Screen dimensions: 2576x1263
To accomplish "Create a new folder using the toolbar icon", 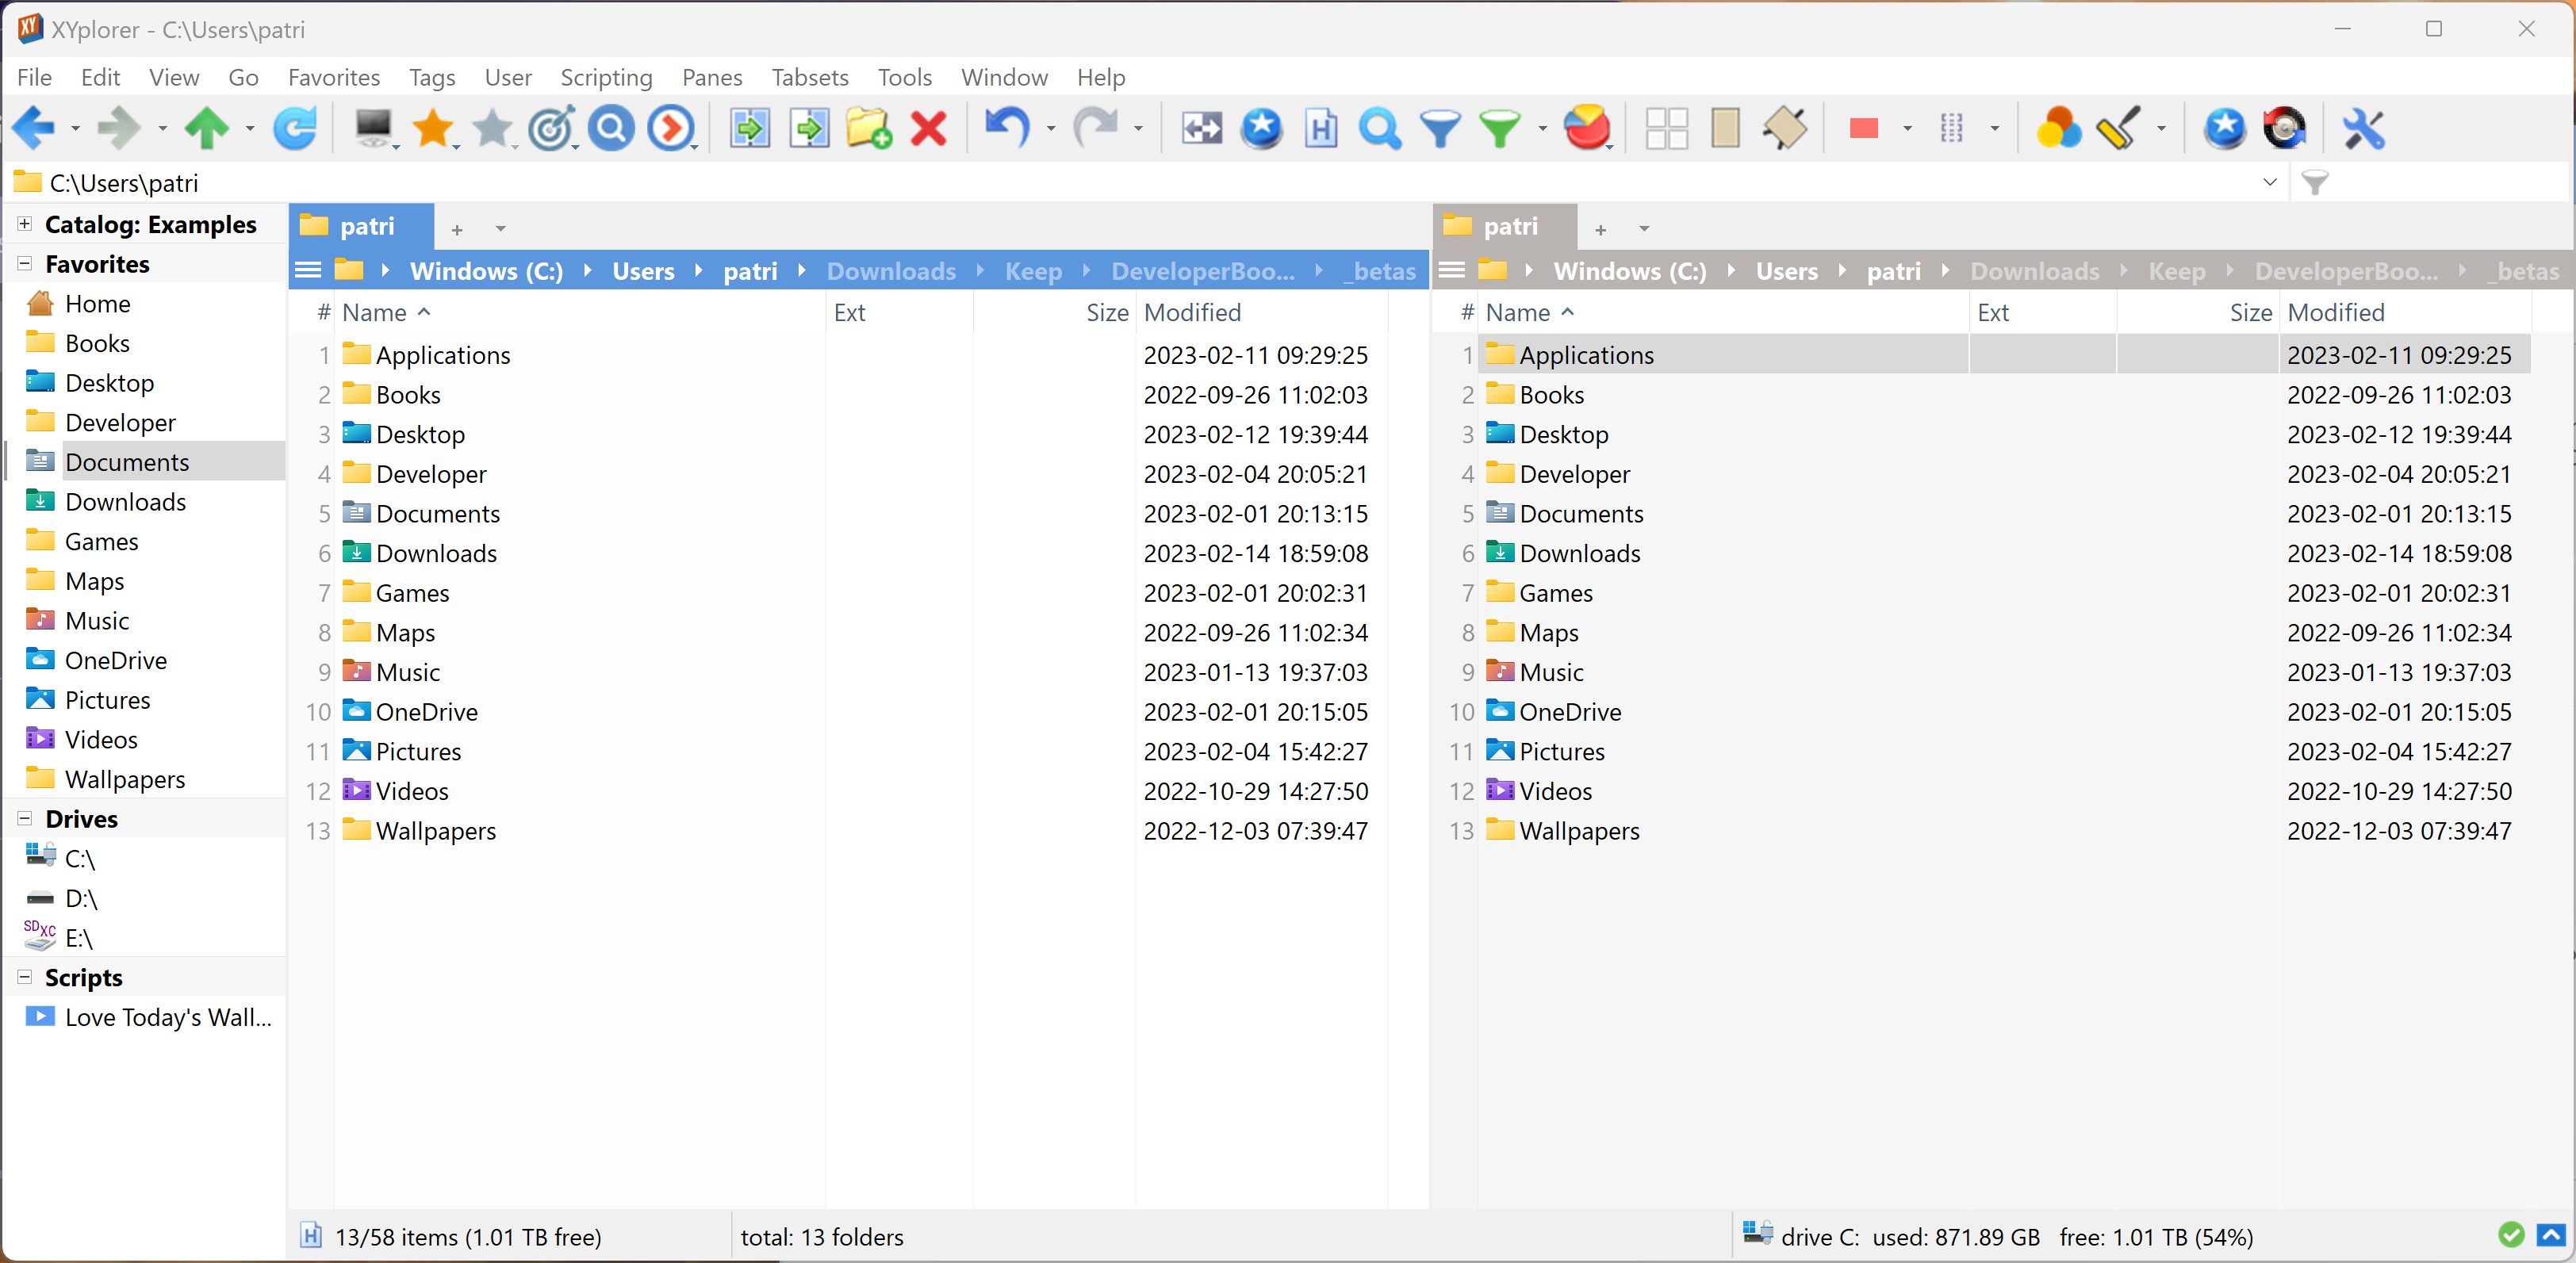I will [x=866, y=128].
